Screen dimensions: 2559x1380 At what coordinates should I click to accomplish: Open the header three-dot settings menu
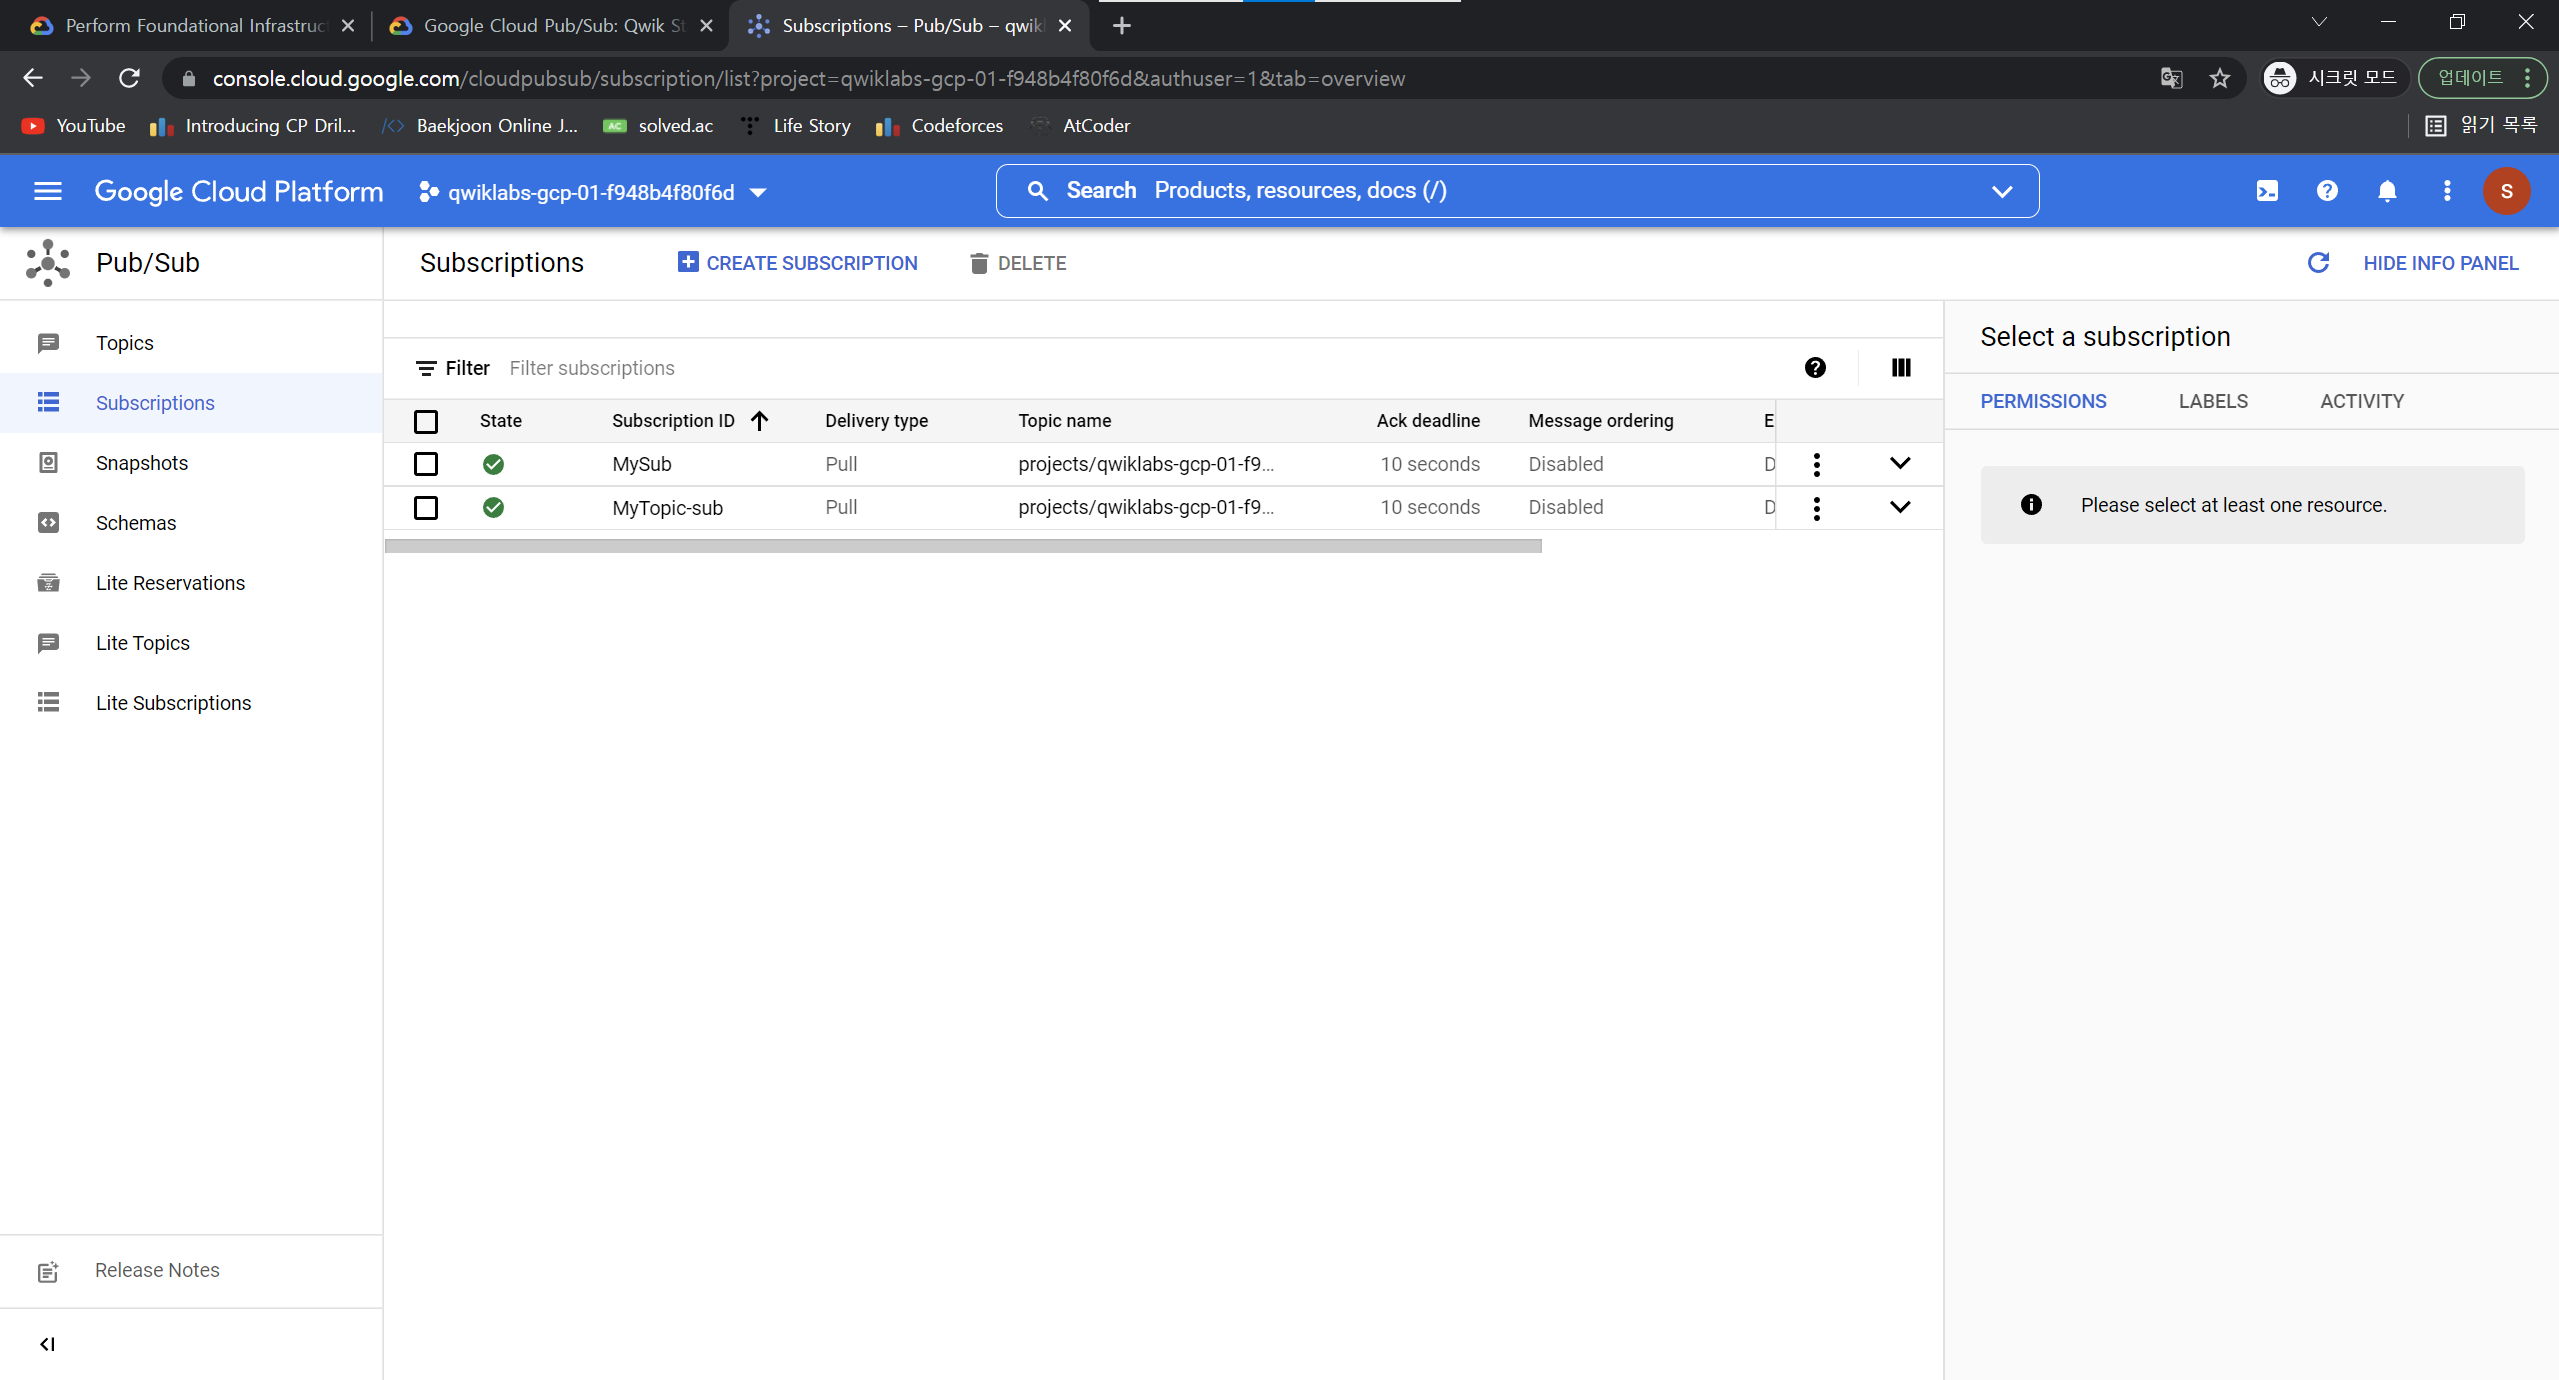click(2447, 191)
